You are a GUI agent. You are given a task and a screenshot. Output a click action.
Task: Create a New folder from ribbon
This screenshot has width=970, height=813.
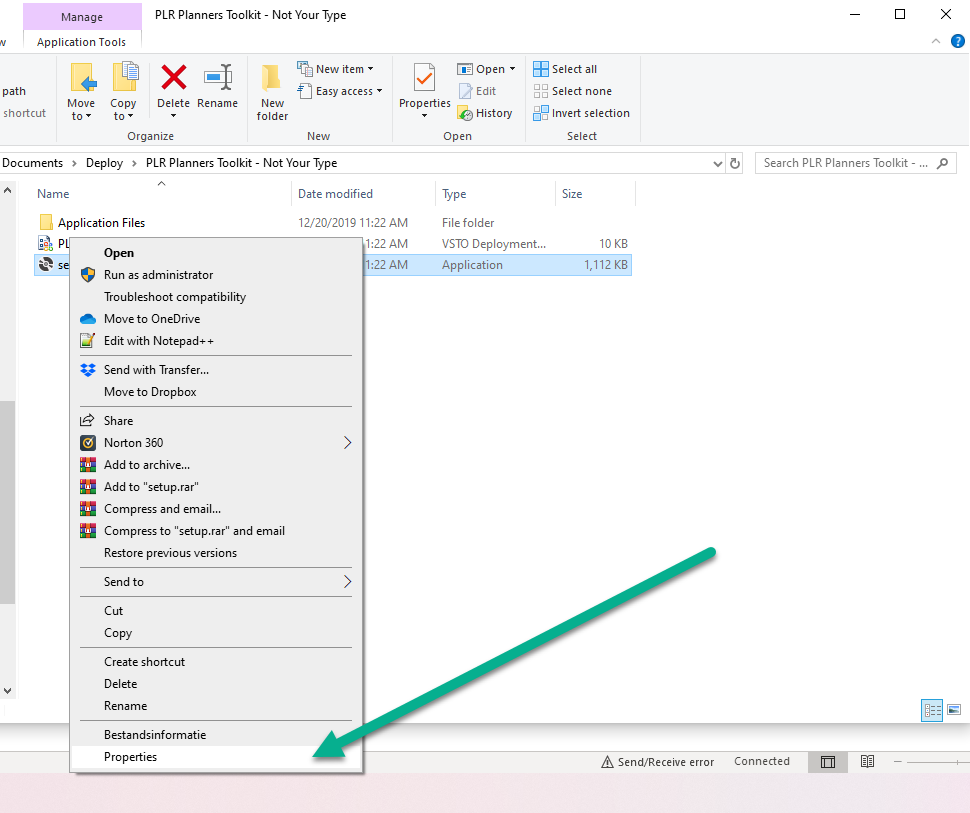272,90
